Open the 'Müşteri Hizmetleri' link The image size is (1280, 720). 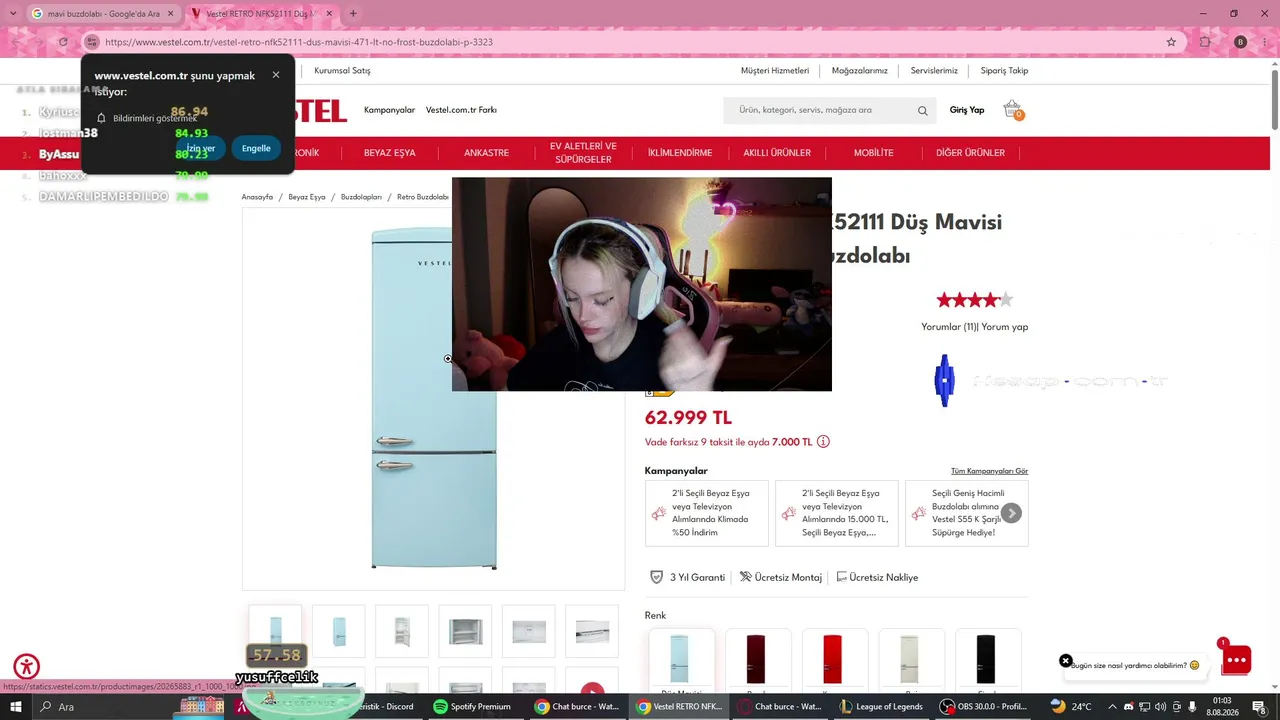pos(775,71)
